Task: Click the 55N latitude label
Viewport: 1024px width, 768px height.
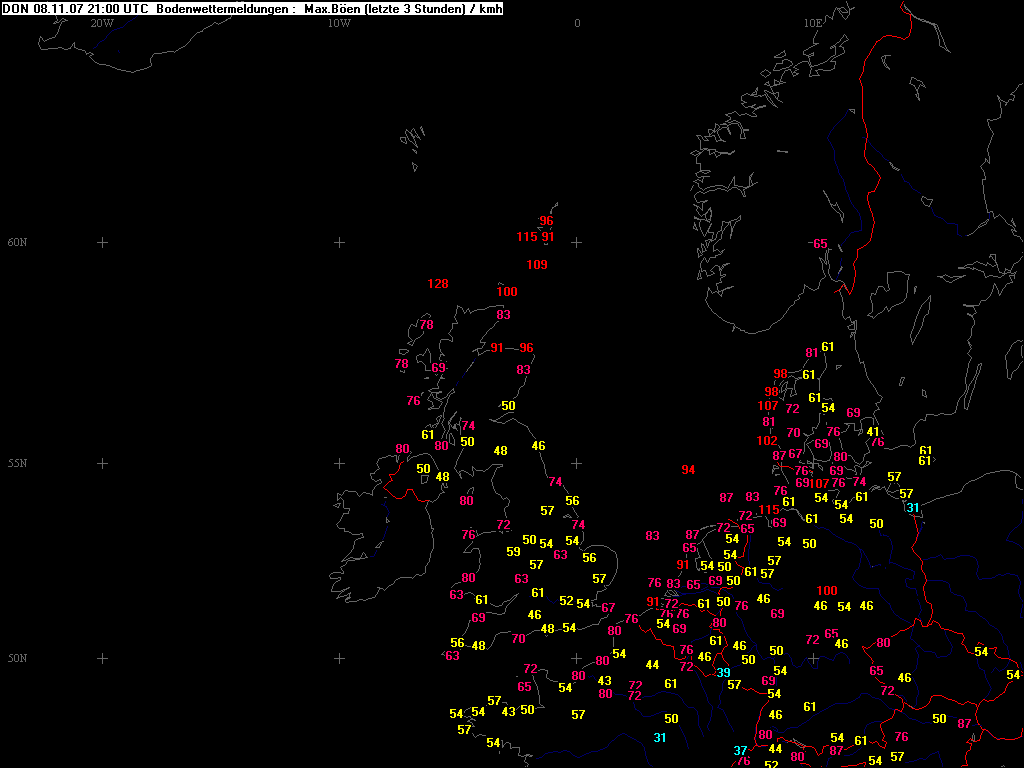Action: [x=17, y=464]
